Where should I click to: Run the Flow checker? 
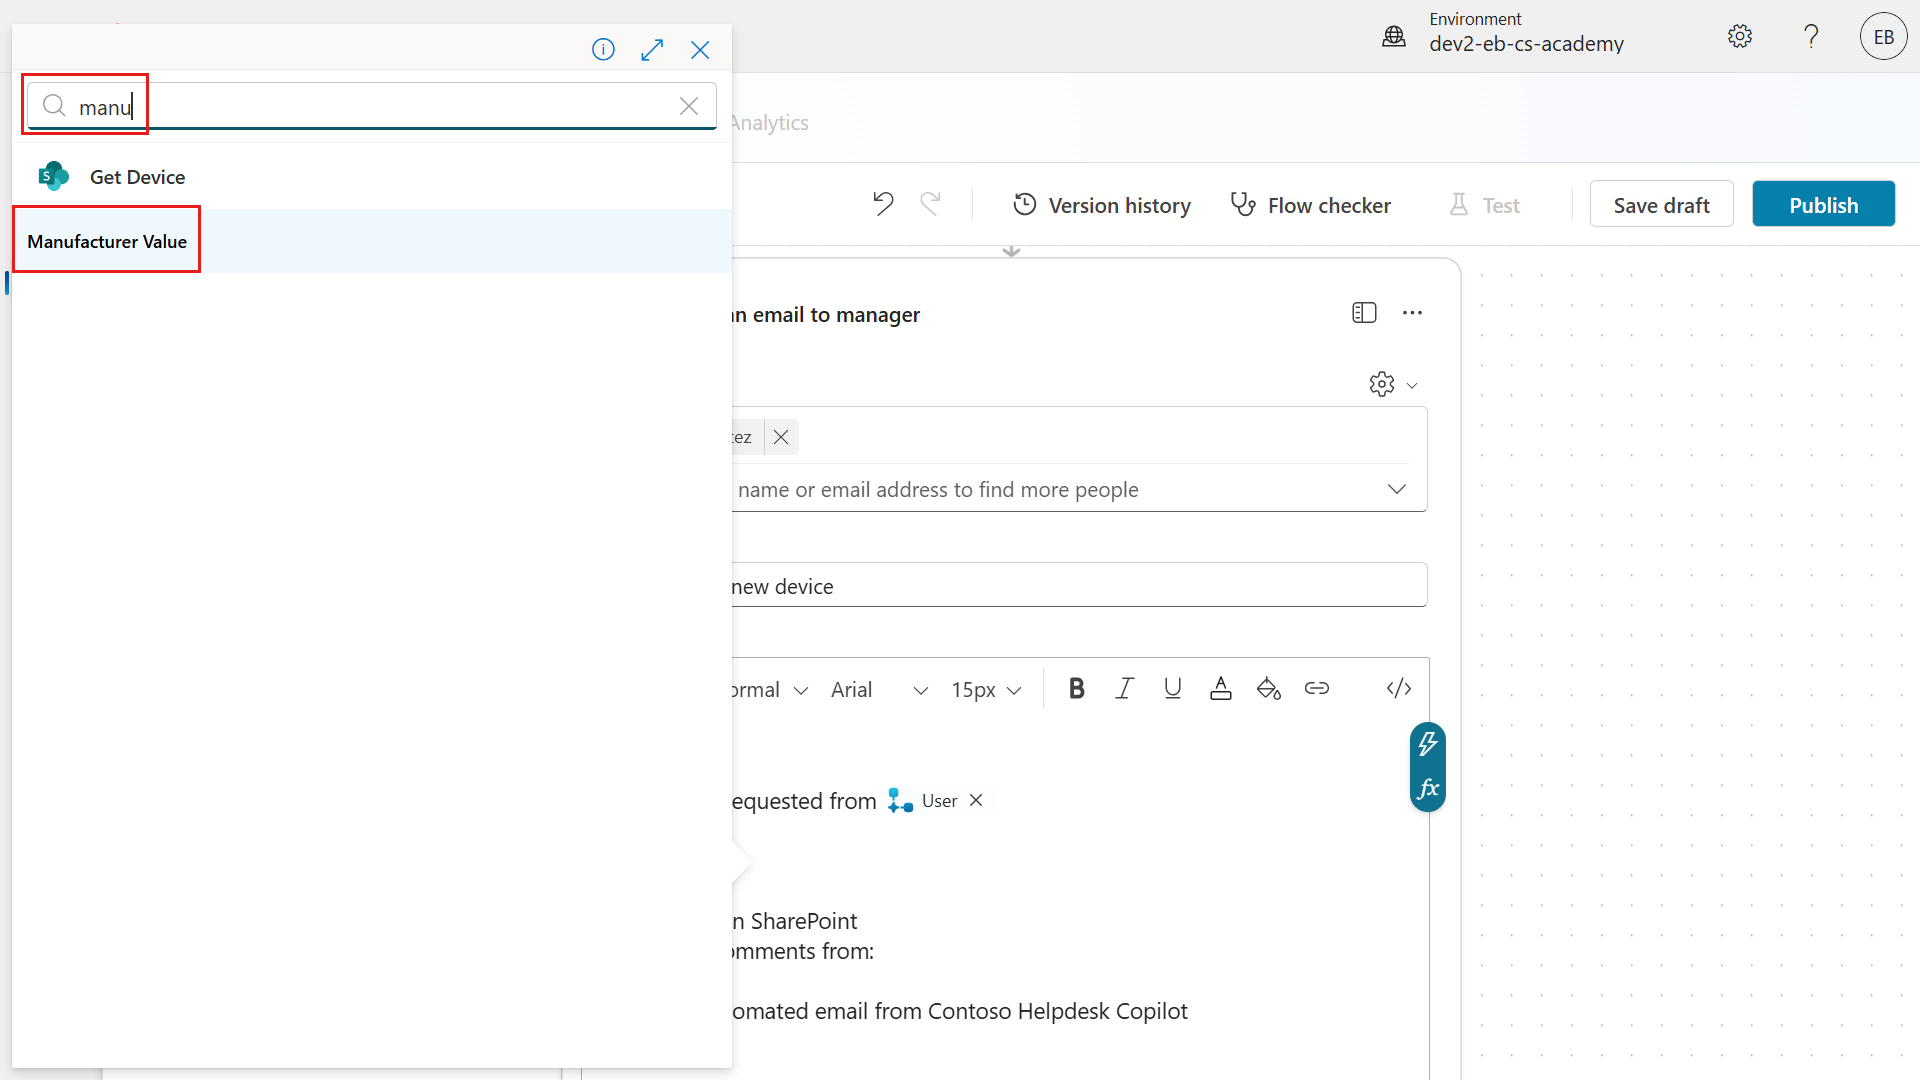point(1311,204)
